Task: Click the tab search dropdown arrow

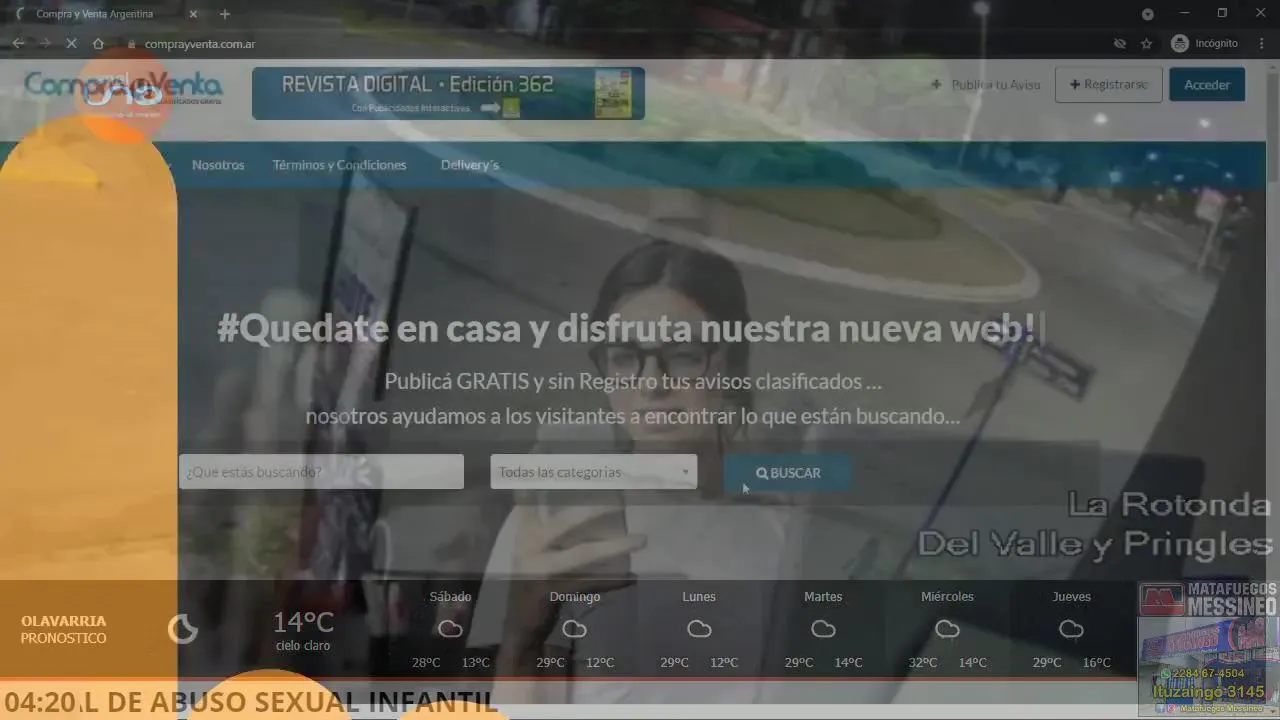Action: point(1147,14)
